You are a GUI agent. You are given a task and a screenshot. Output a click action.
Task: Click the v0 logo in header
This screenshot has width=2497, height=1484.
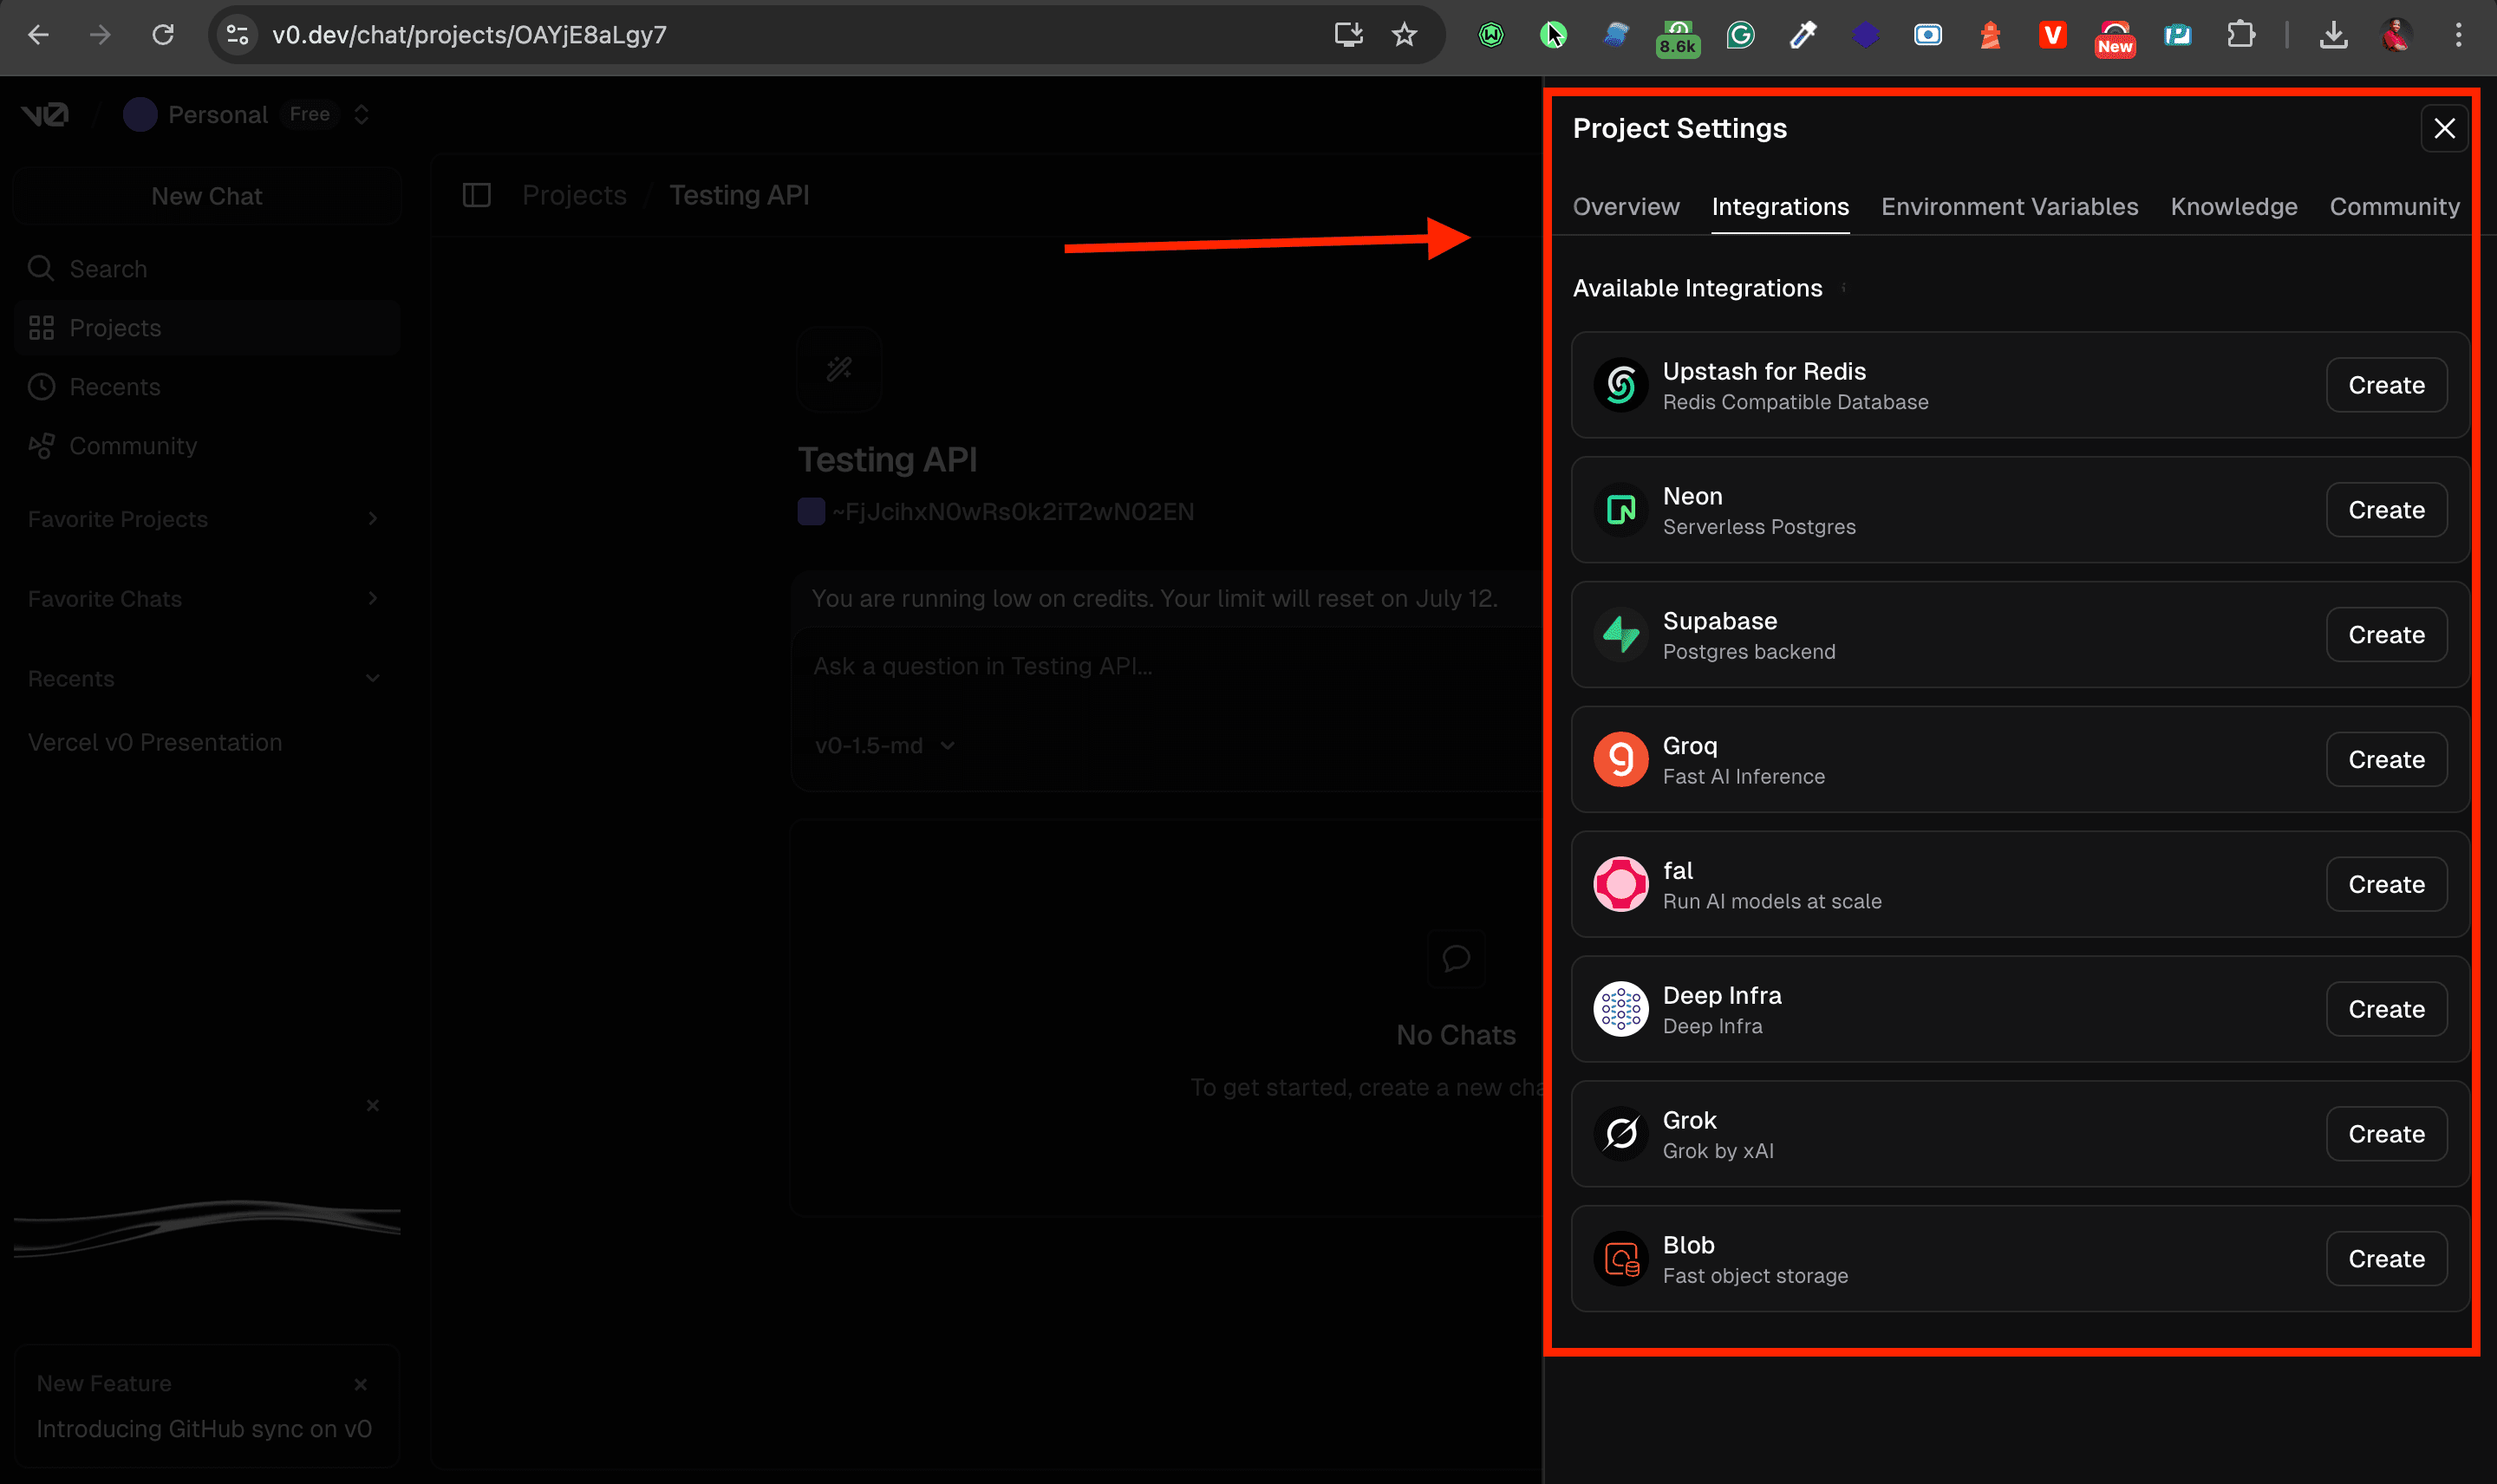[45, 114]
